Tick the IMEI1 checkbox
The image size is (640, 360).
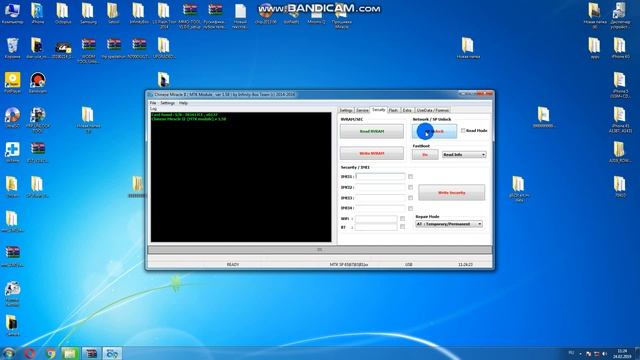coord(411,176)
